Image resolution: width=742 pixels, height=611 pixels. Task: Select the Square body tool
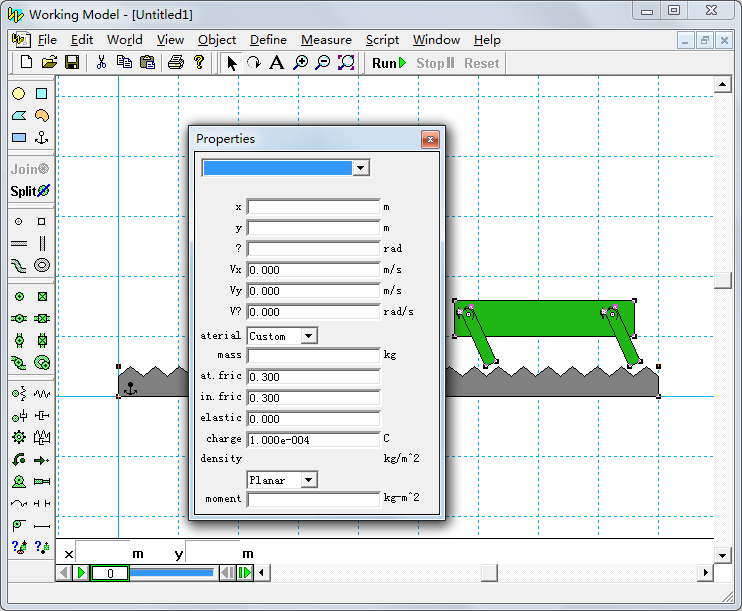pos(42,94)
